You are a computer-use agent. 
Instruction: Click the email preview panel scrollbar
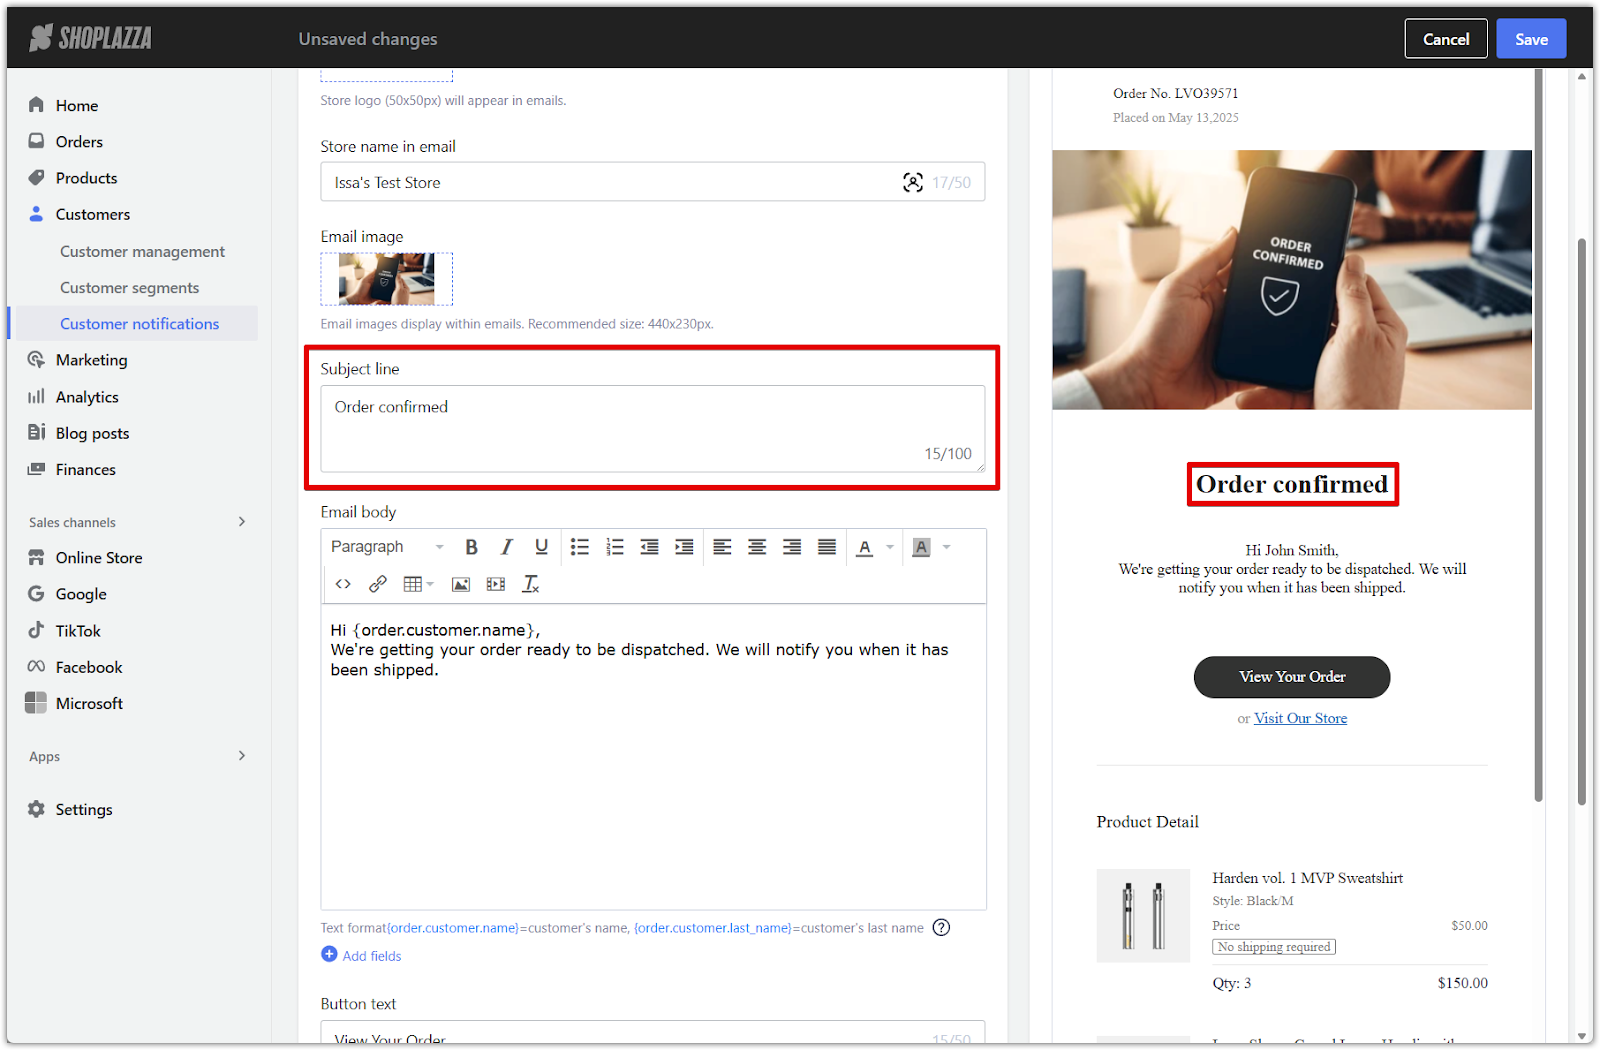(x=1538, y=435)
